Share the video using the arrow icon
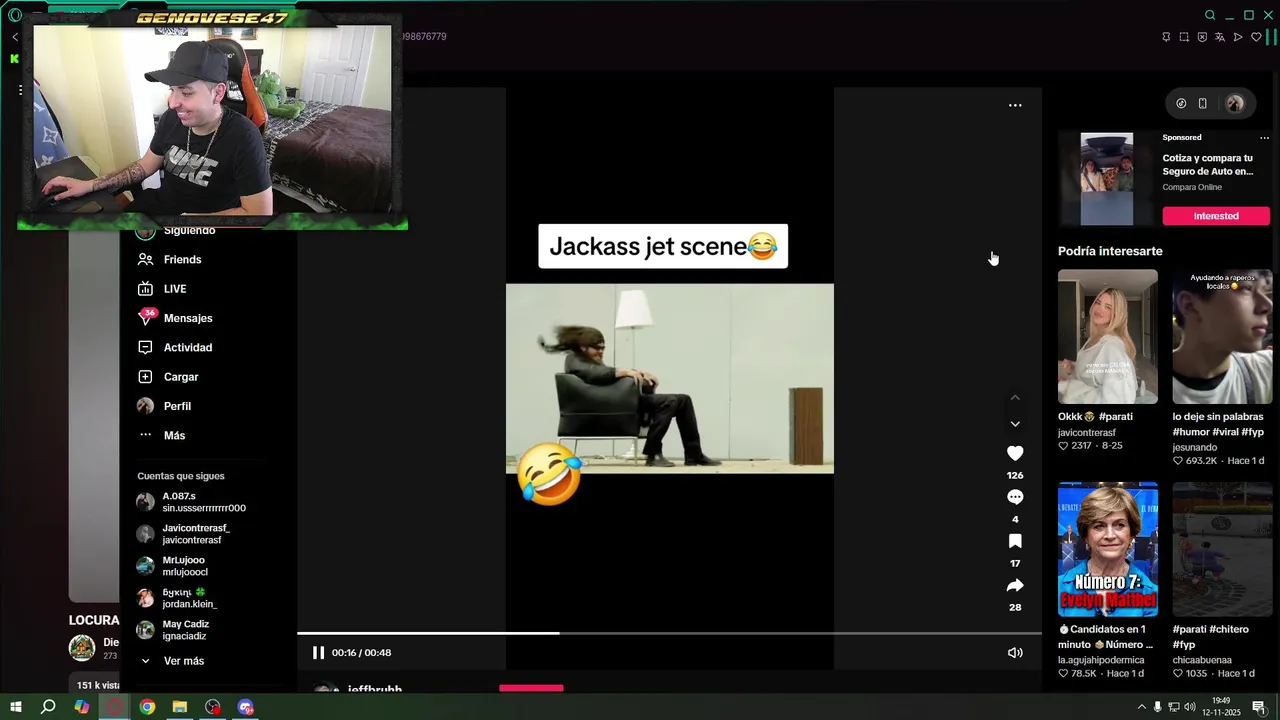The width and height of the screenshot is (1280, 720). [x=1015, y=585]
